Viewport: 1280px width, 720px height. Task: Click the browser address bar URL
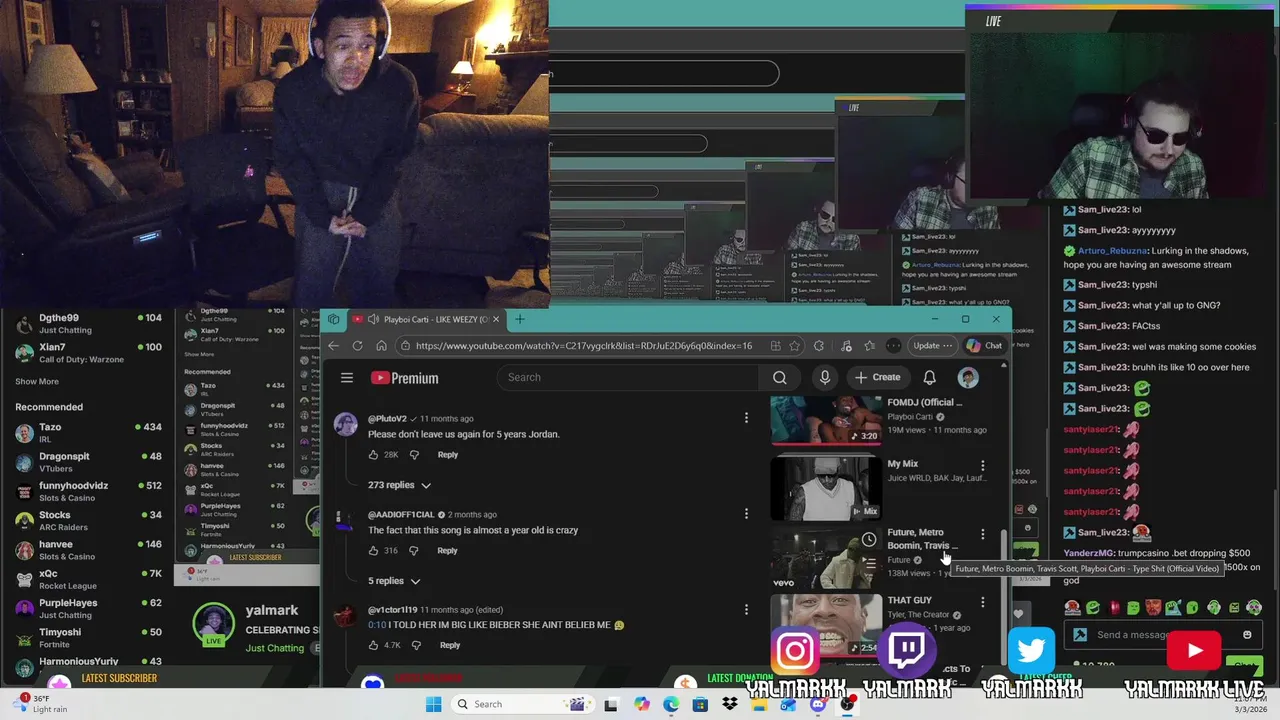tap(583, 346)
